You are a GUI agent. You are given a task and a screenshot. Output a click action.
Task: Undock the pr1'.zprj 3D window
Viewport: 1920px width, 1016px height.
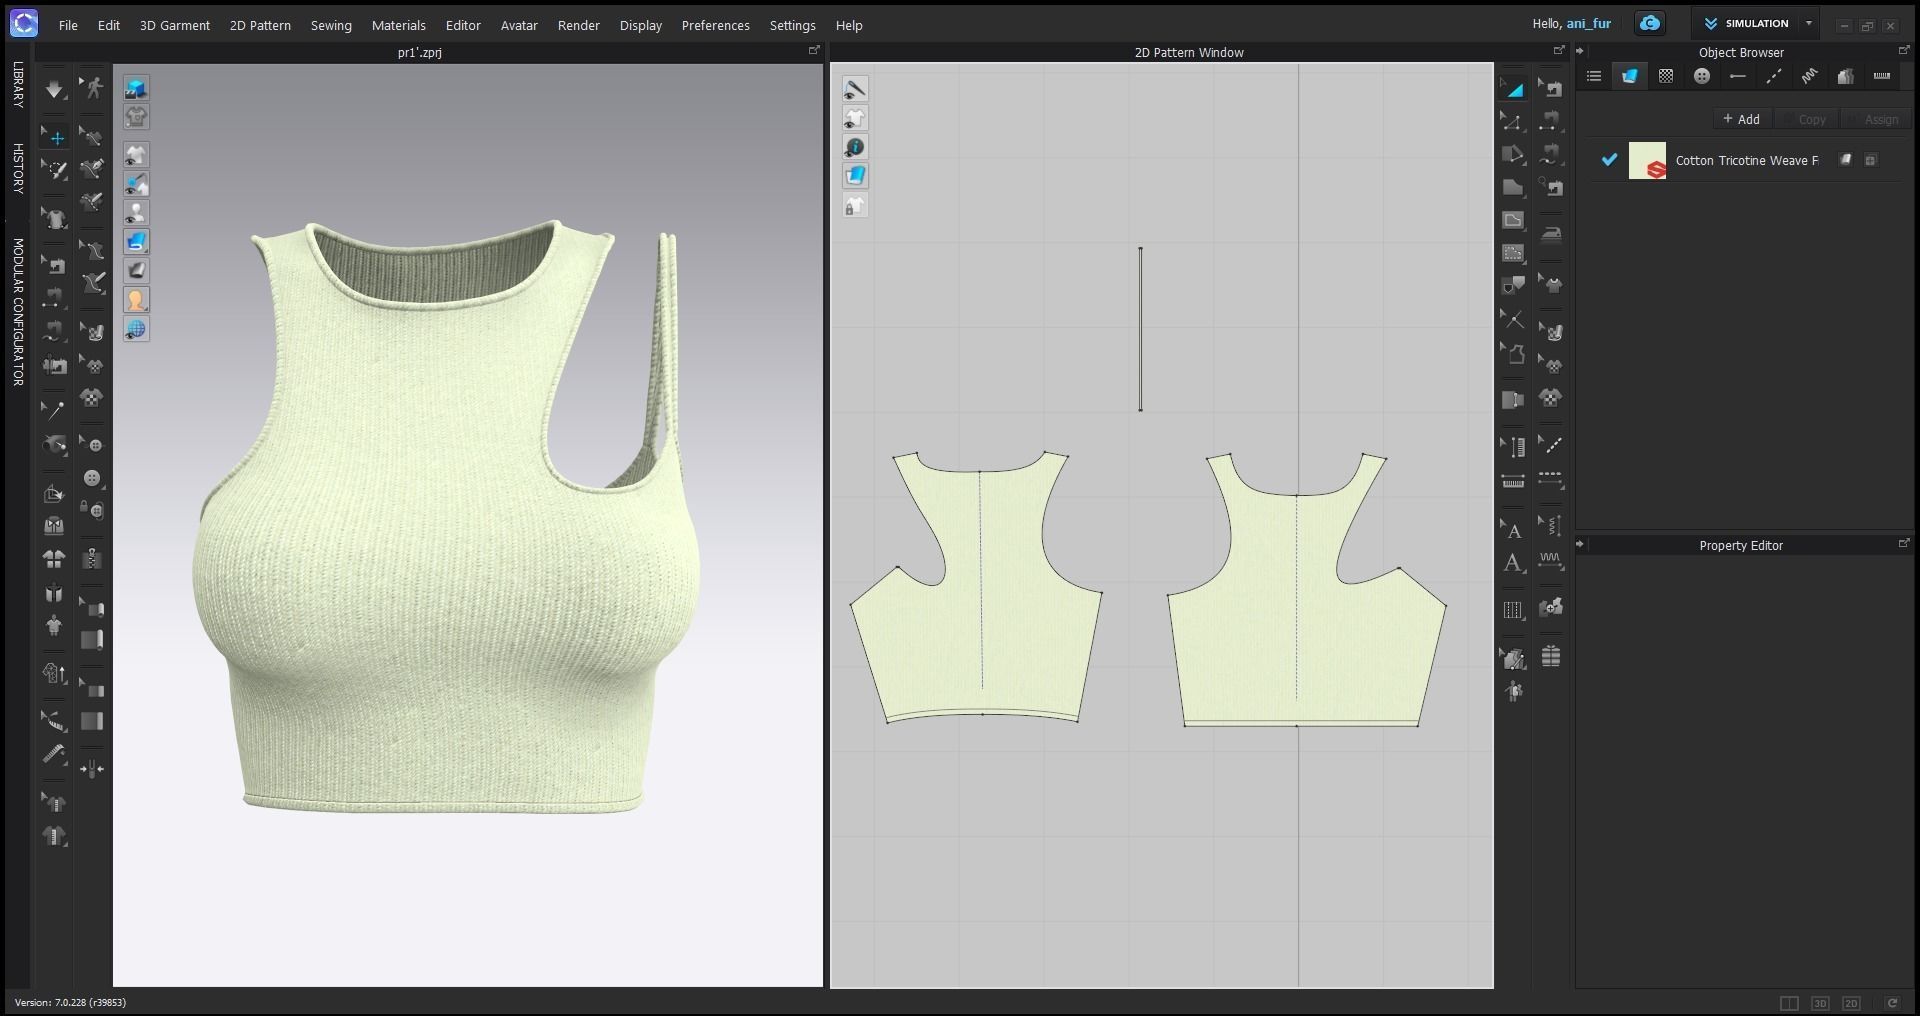(x=814, y=50)
